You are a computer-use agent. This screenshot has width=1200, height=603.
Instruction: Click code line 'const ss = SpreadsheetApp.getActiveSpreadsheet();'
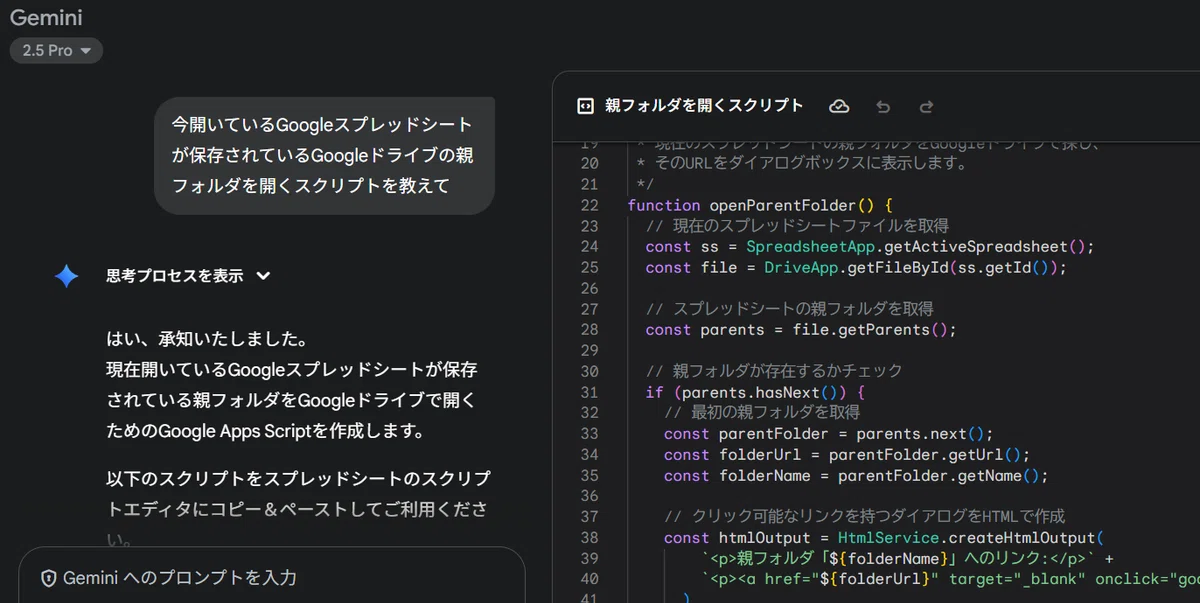tap(870, 246)
